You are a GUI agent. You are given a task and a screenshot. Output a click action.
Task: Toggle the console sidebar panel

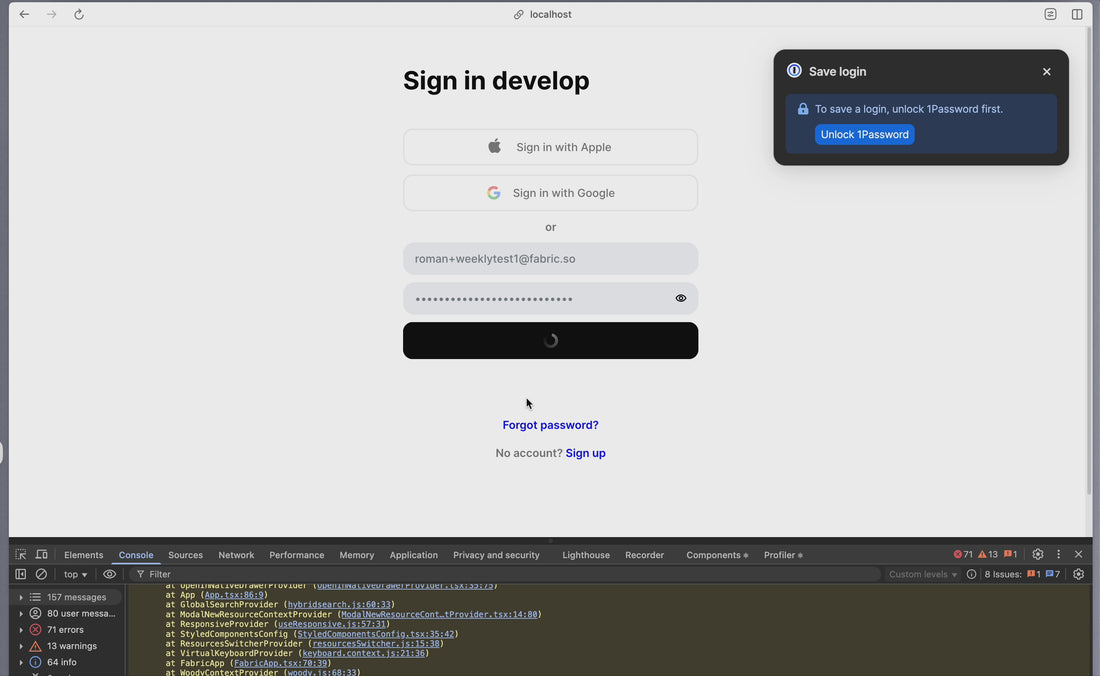(x=20, y=575)
